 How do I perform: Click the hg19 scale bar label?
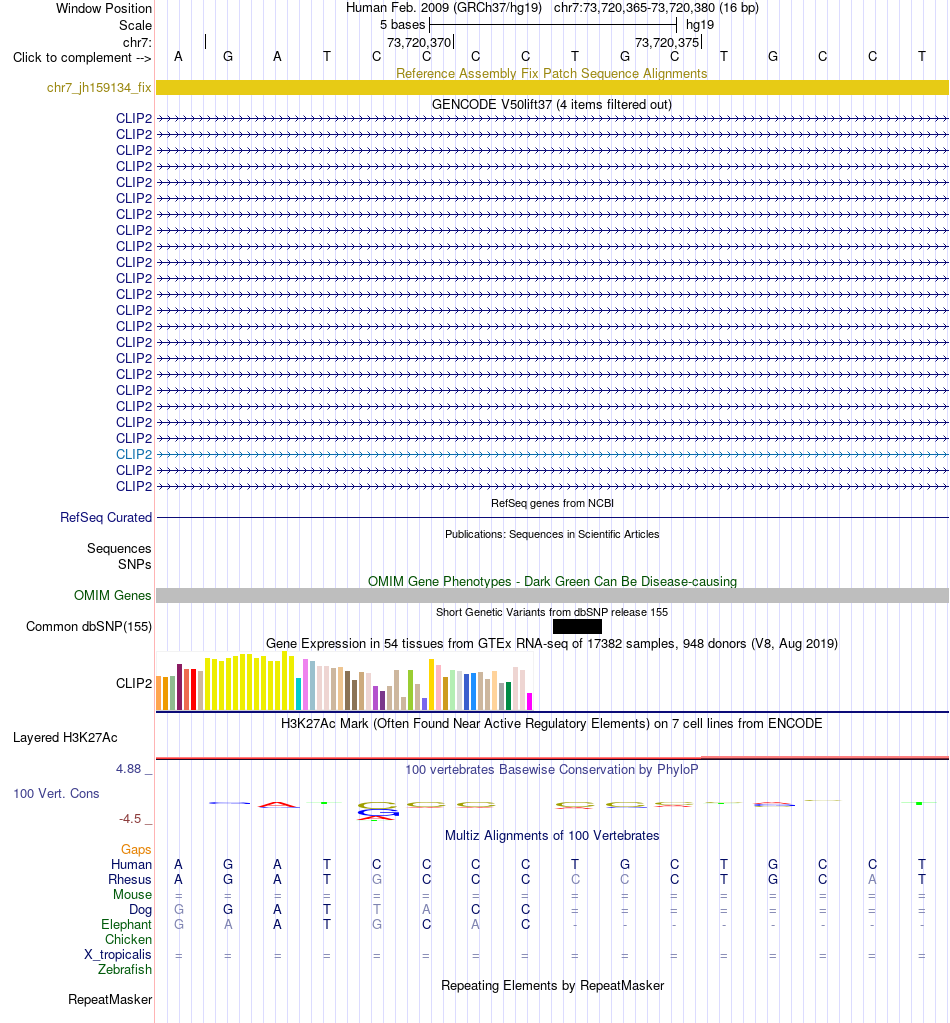(700, 25)
